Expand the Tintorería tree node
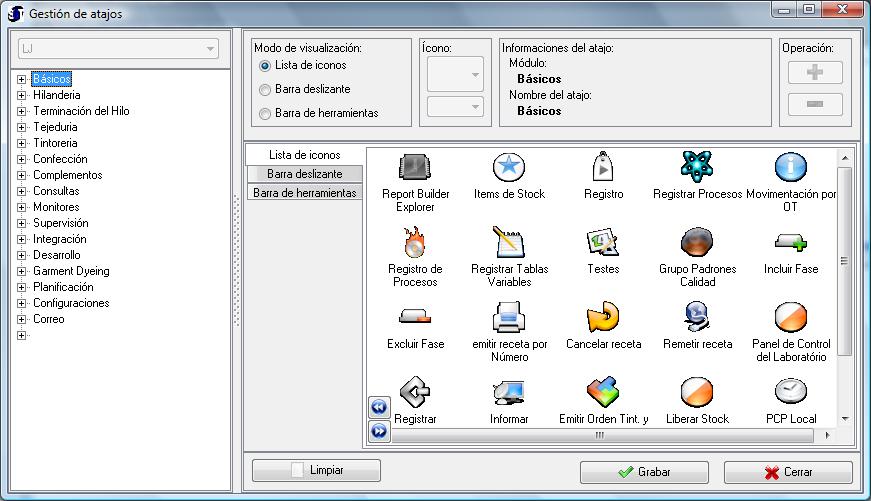Image resolution: width=871 pixels, height=501 pixels. (21, 143)
